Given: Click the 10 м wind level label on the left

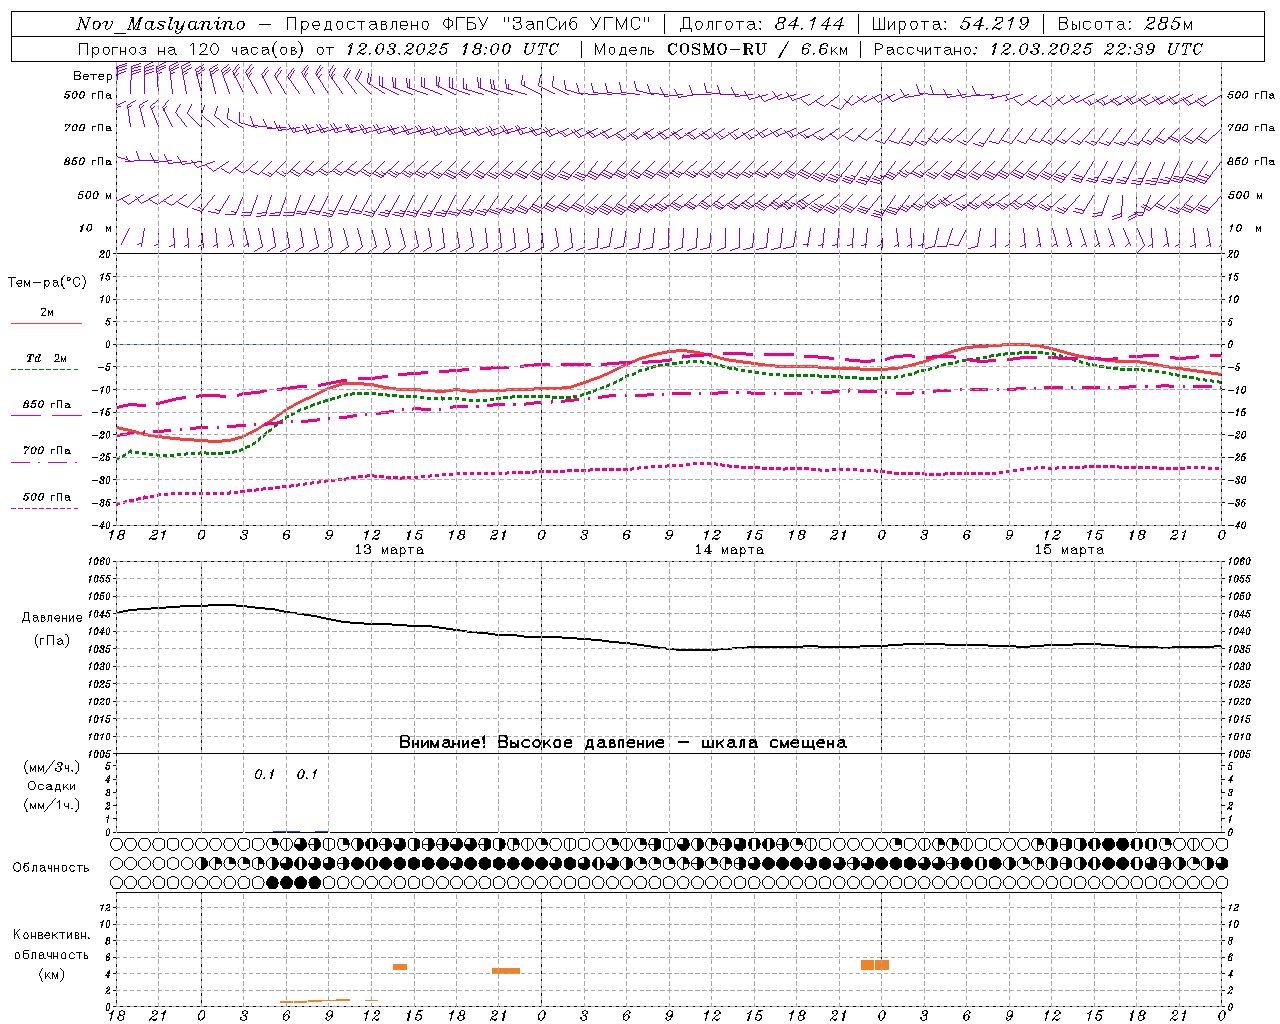Looking at the screenshot, I should pyautogui.click(x=95, y=228).
